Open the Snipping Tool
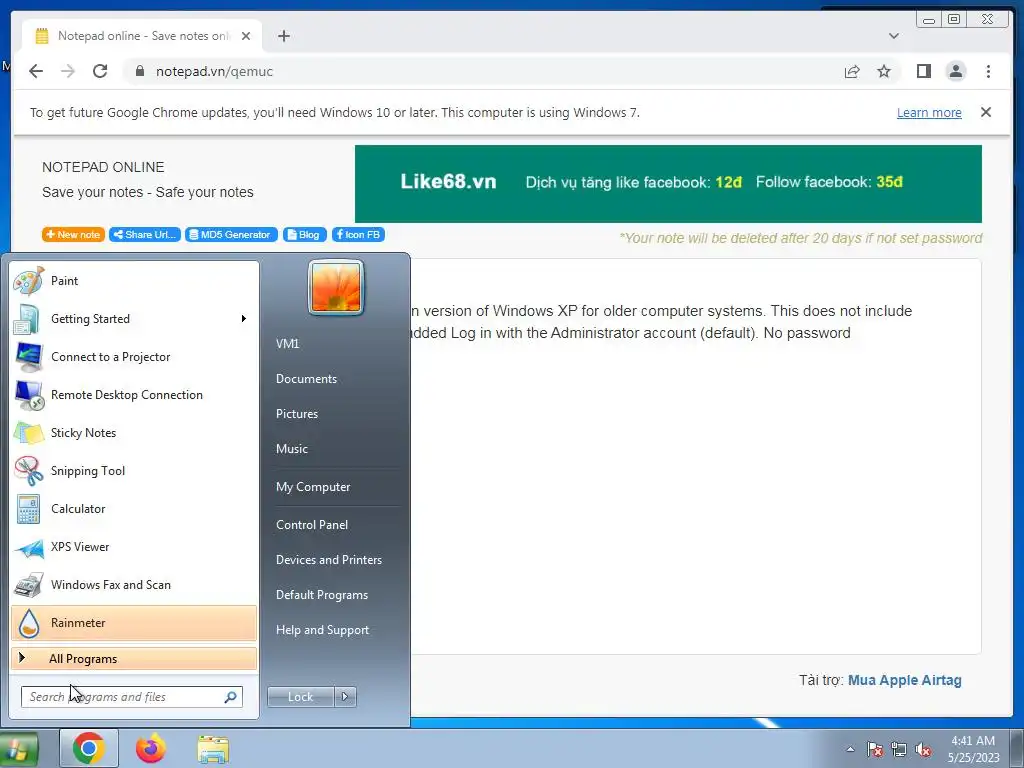Screen dimensions: 1024x768 [134, 471]
